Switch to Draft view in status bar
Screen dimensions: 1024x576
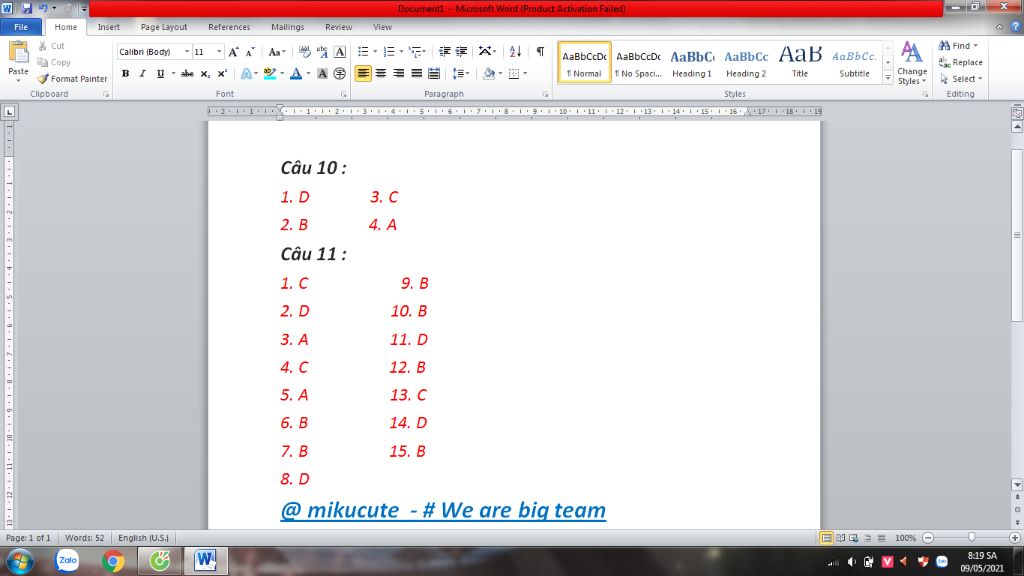(882, 538)
